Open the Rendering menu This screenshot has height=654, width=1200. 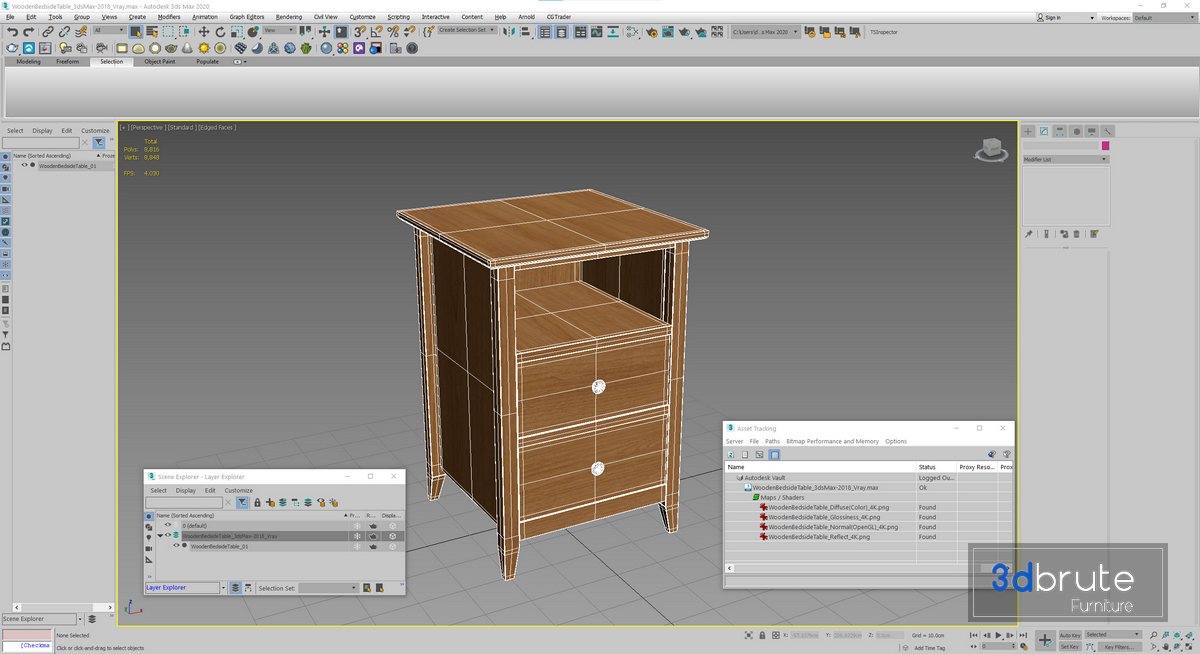(288, 17)
